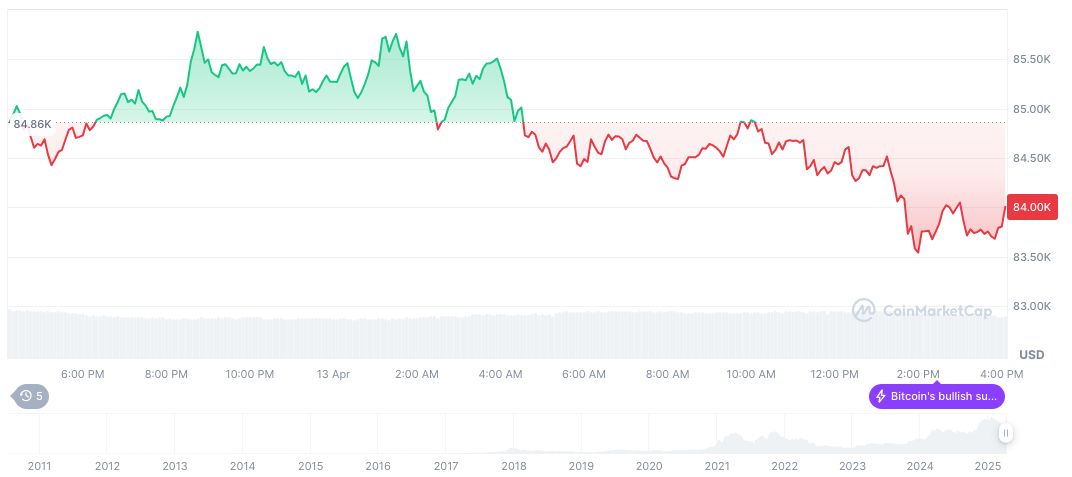The width and height of the screenshot is (1072, 477).
Task: Click the 4:00 PM time axis label
Action: pyautogui.click(x=1001, y=374)
